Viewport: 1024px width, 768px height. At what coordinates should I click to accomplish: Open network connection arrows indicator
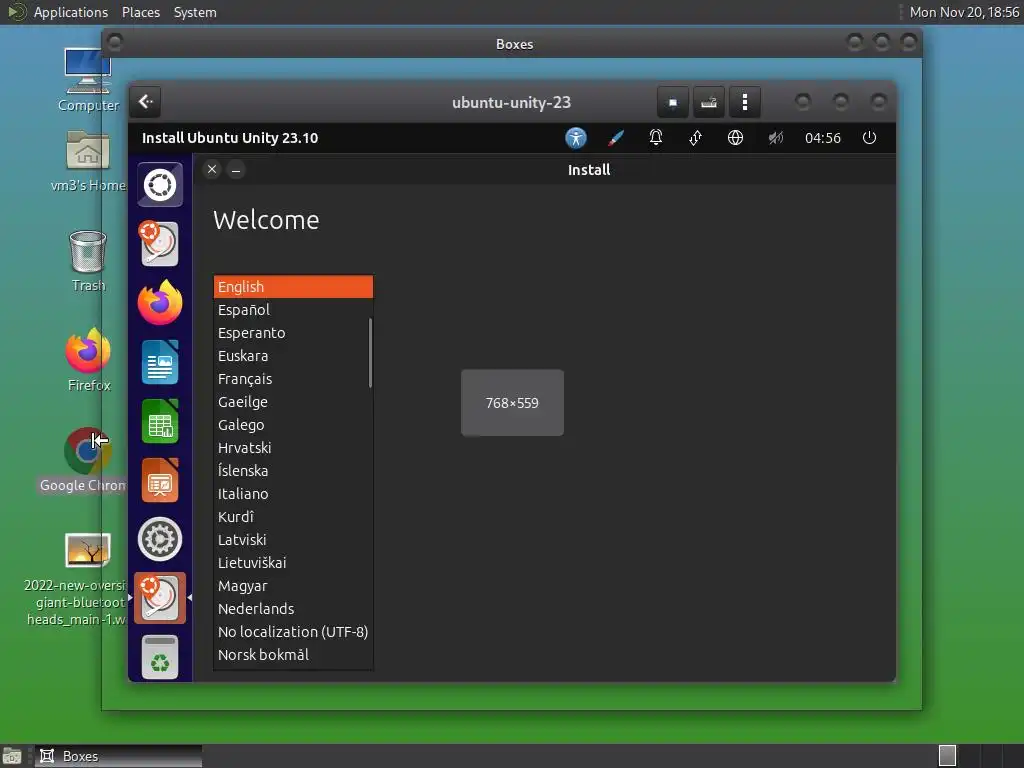(696, 138)
